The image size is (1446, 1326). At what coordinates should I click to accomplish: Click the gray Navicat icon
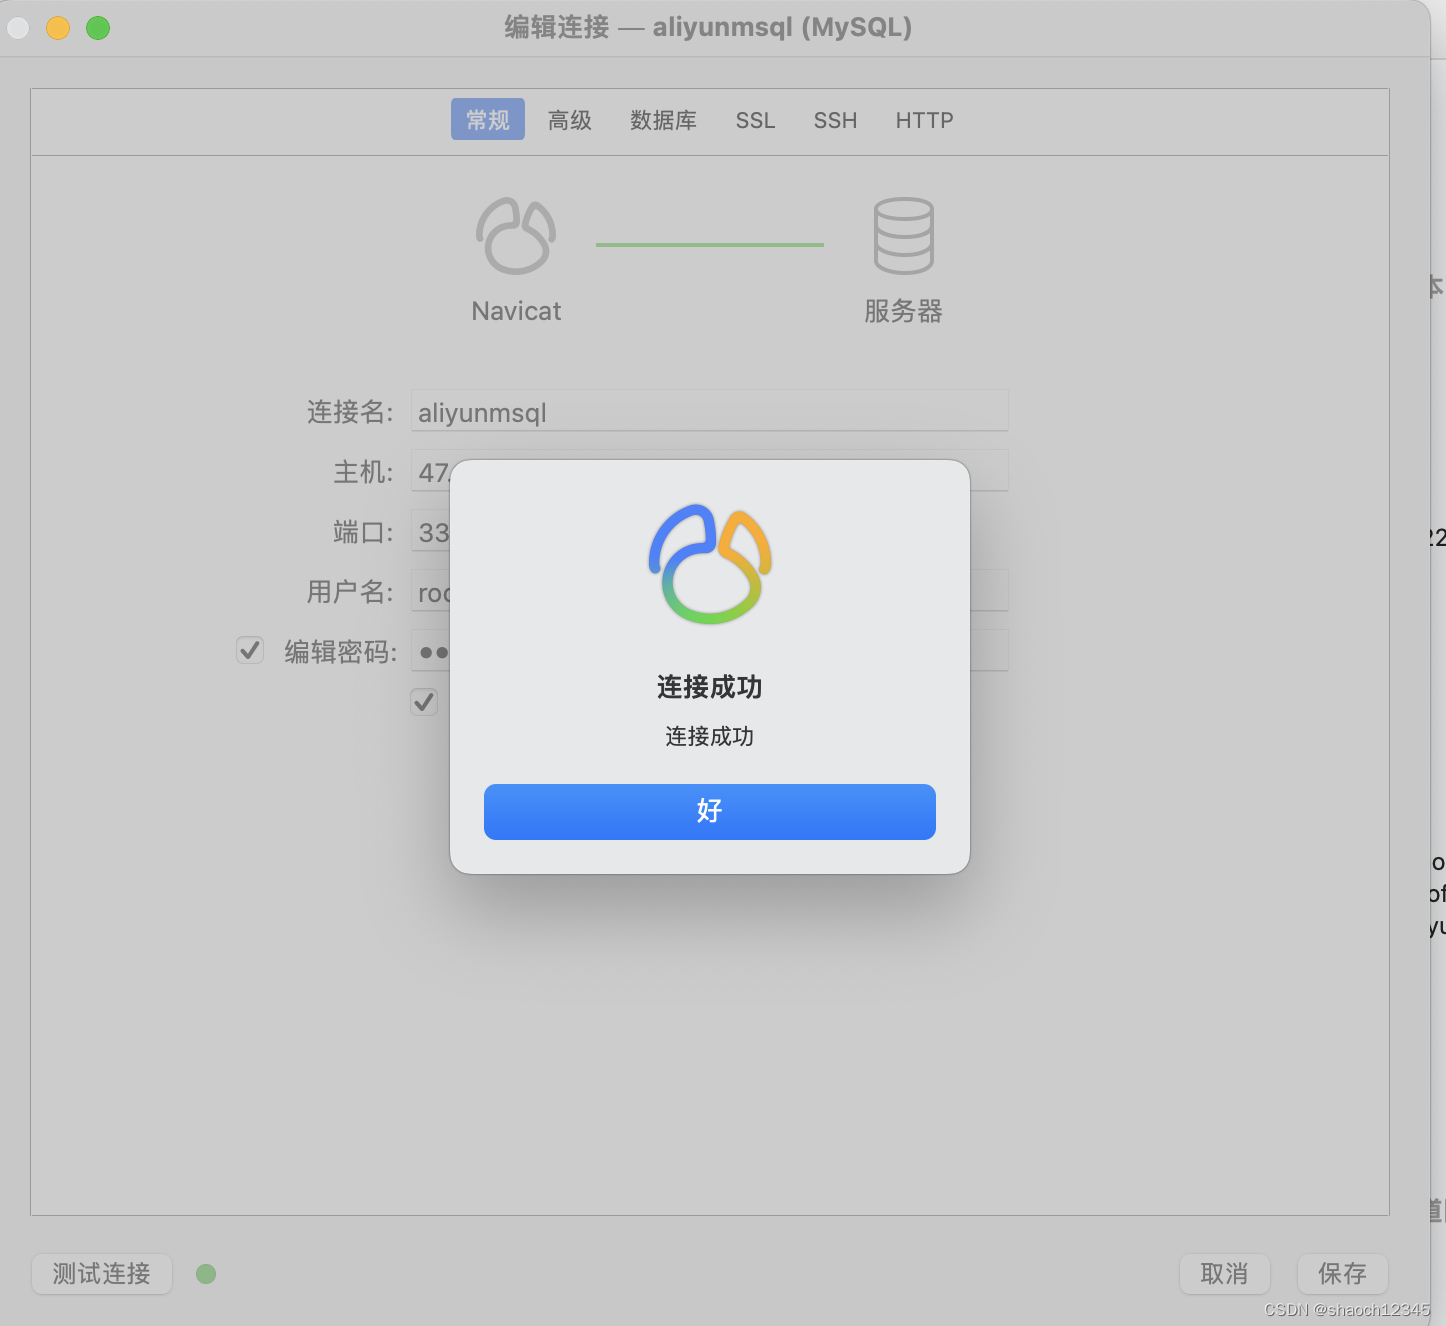pyautogui.click(x=516, y=236)
